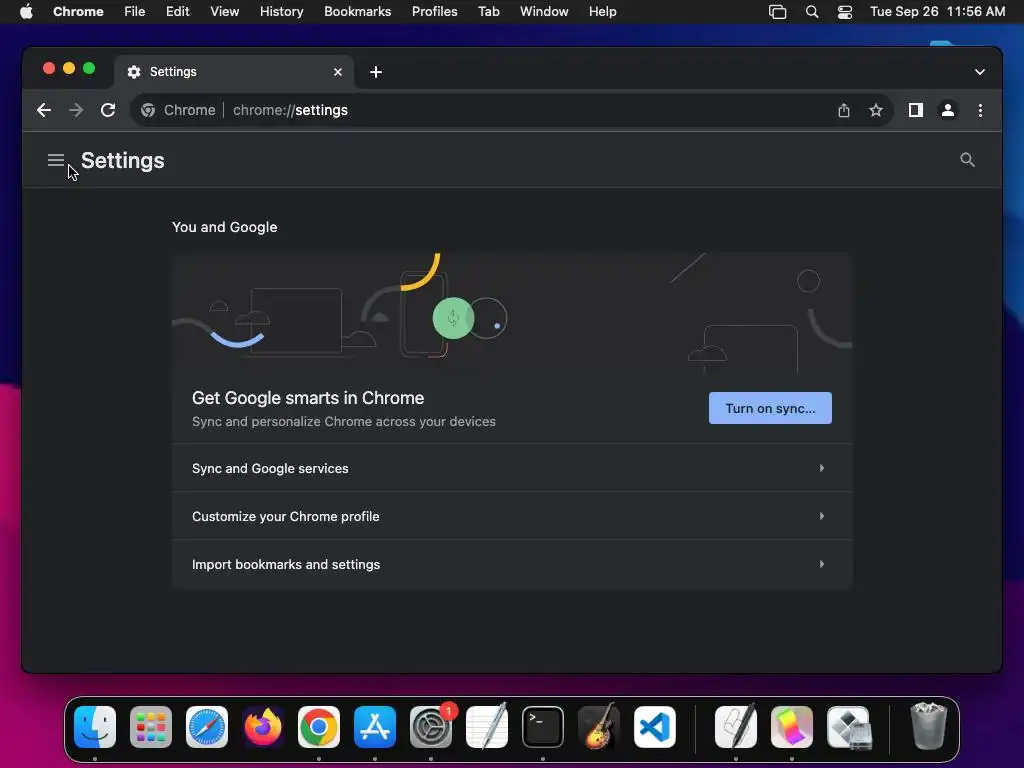
Task: Launch Safari from the dock
Action: click(x=207, y=727)
